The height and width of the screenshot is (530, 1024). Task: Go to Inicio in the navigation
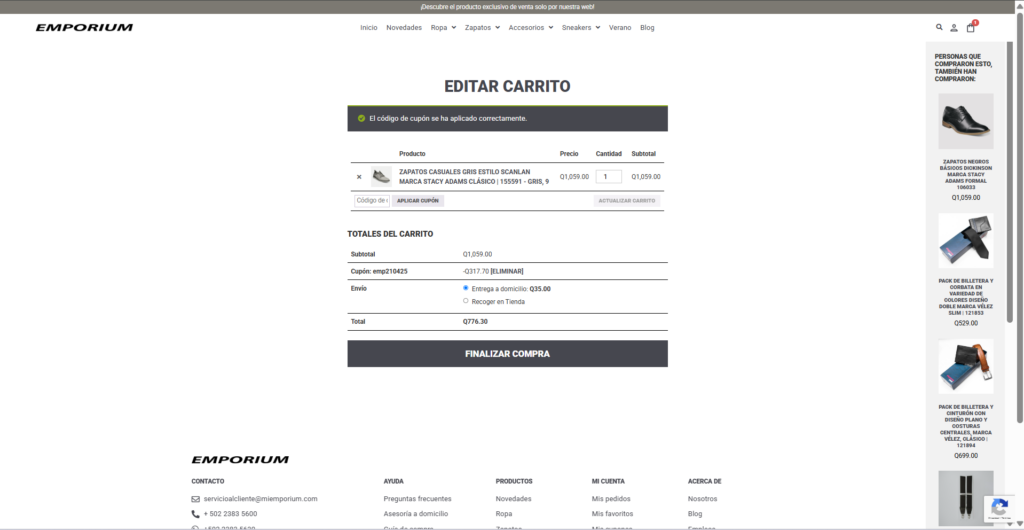coord(368,27)
